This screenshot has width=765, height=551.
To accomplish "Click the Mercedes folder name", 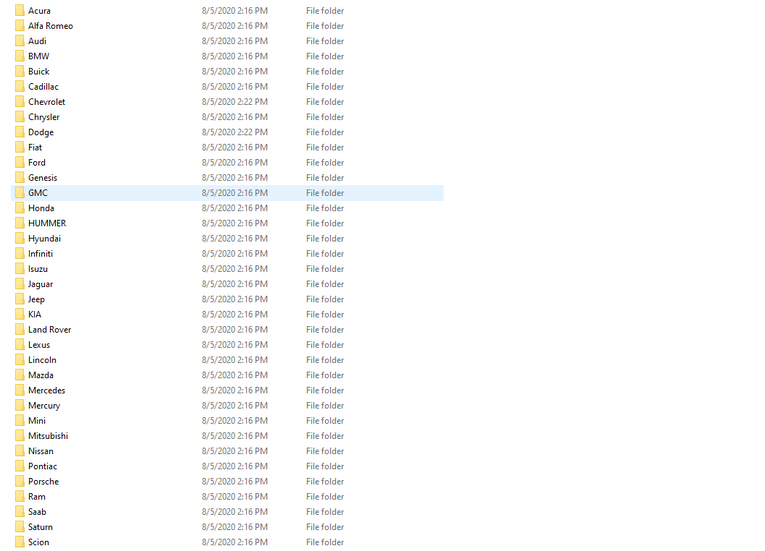I will click(x=46, y=390).
